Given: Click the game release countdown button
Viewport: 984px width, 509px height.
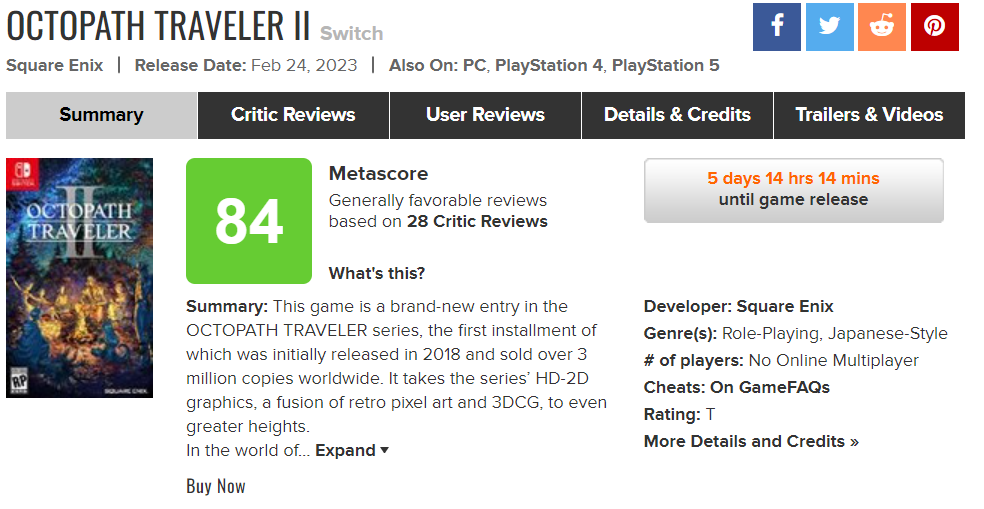Looking at the screenshot, I should 793,189.
